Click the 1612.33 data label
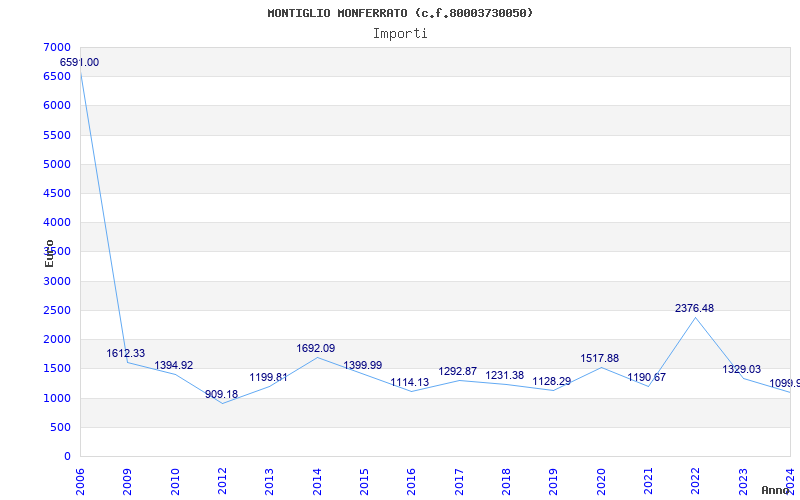The height and width of the screenshot is (500, 800). 126,354
